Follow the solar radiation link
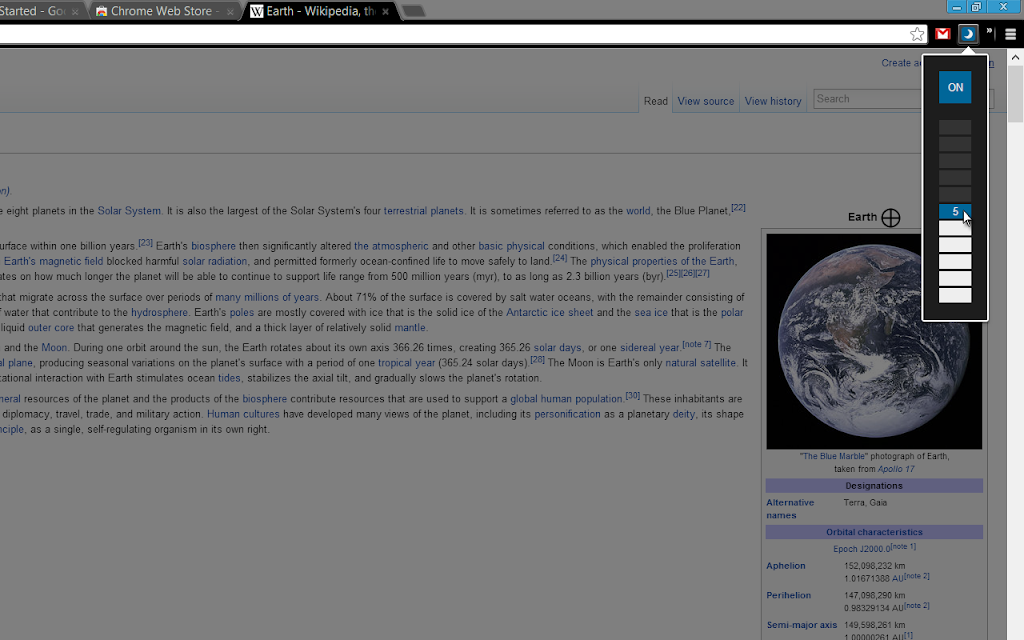Screen dimensions: 1024x640 point(214,261)
